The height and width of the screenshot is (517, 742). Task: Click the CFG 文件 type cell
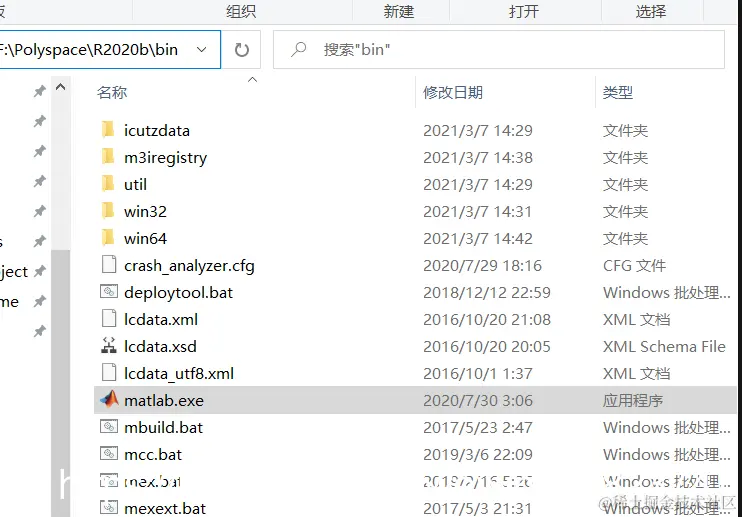pos(634,265)
